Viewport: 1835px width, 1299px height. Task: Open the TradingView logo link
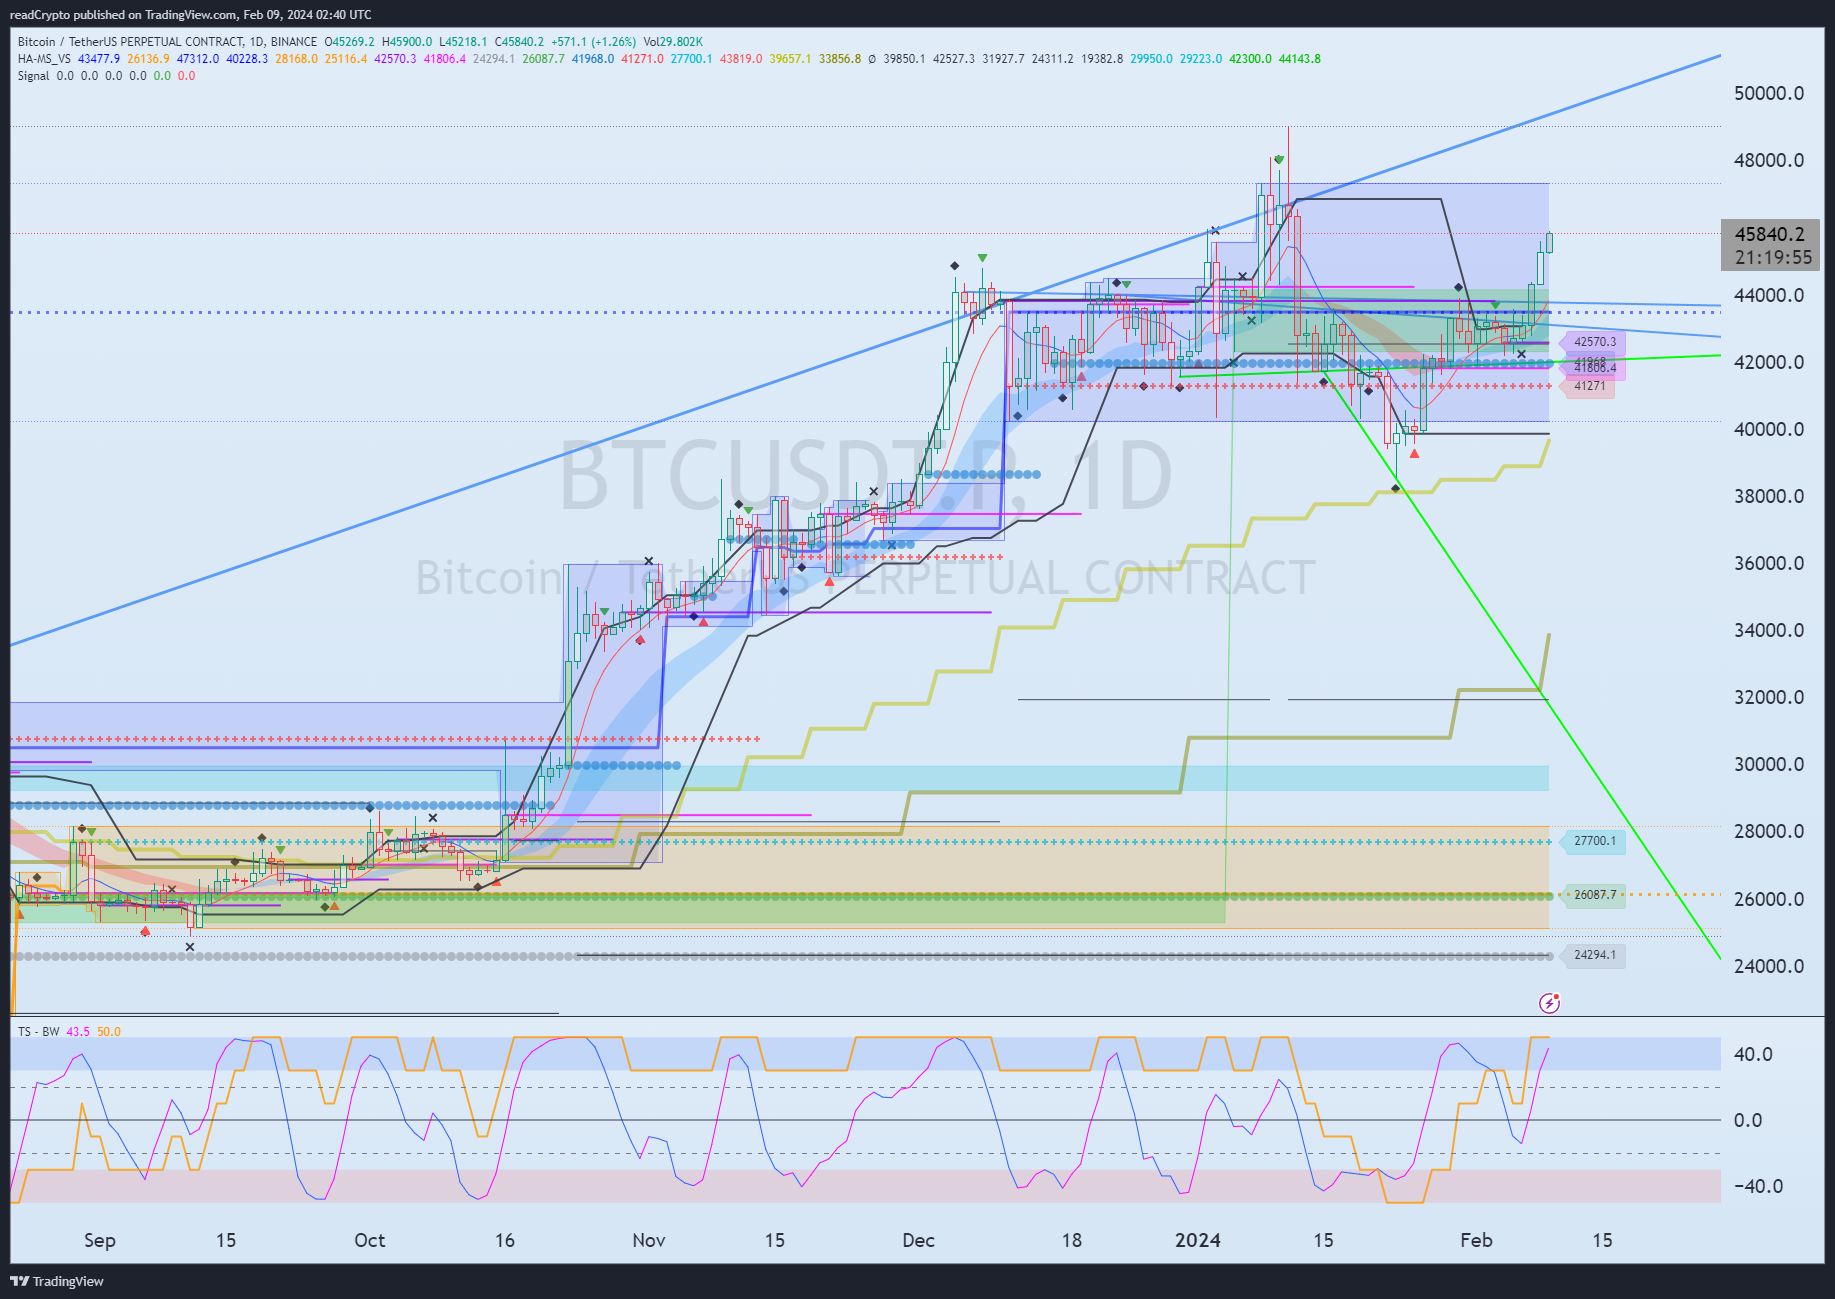(57, 1281)
